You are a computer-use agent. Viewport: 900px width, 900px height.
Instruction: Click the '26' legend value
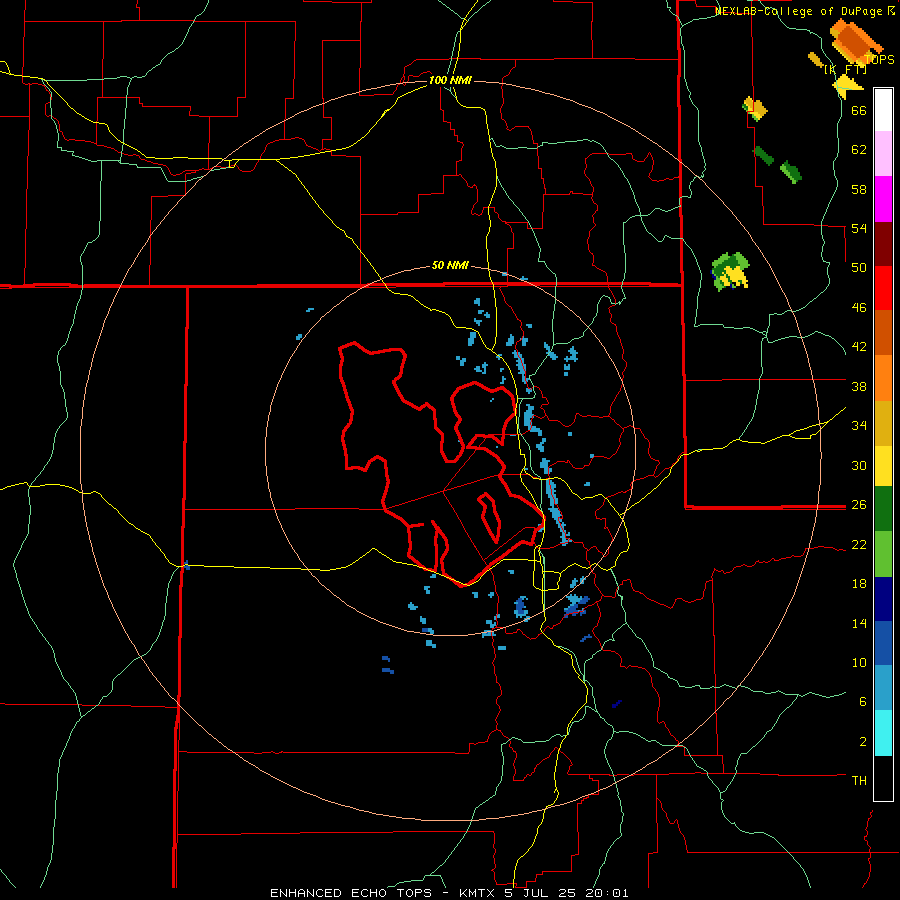(859, 505)
